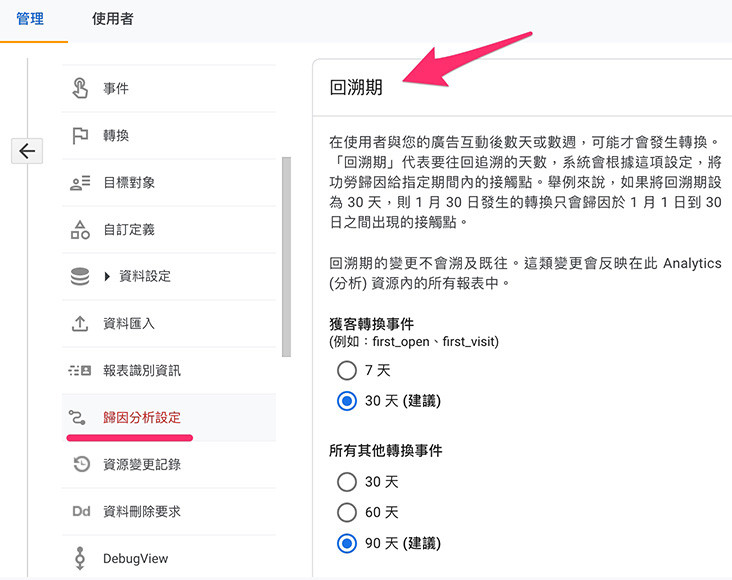This screenshot has height=580, width=732.
Task: Click the 報表識別資訊 identity icon
Action: click(80, 370)
